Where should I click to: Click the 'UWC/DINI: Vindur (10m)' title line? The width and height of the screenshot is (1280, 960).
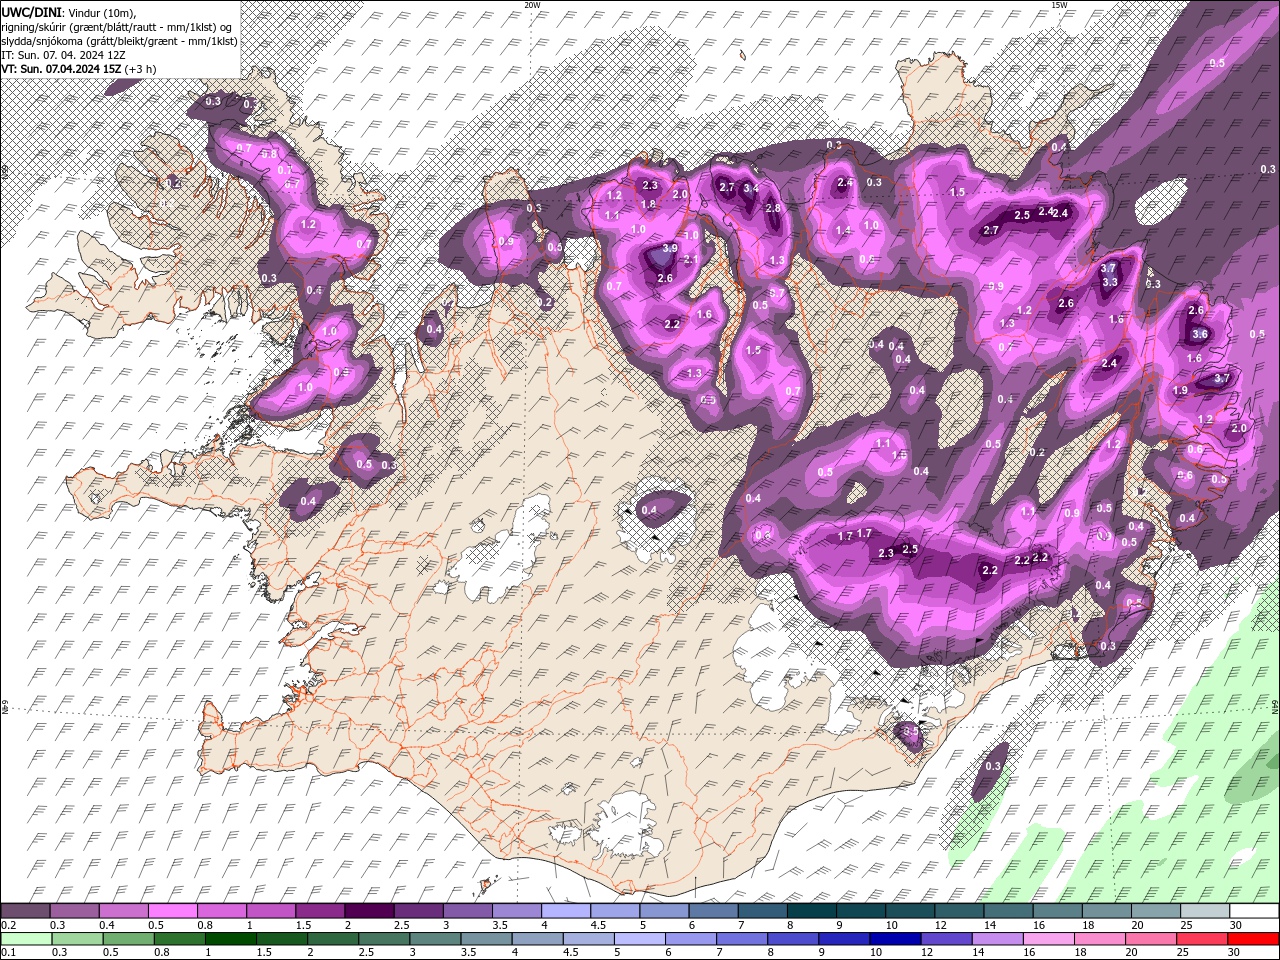[x=68, y=11]
